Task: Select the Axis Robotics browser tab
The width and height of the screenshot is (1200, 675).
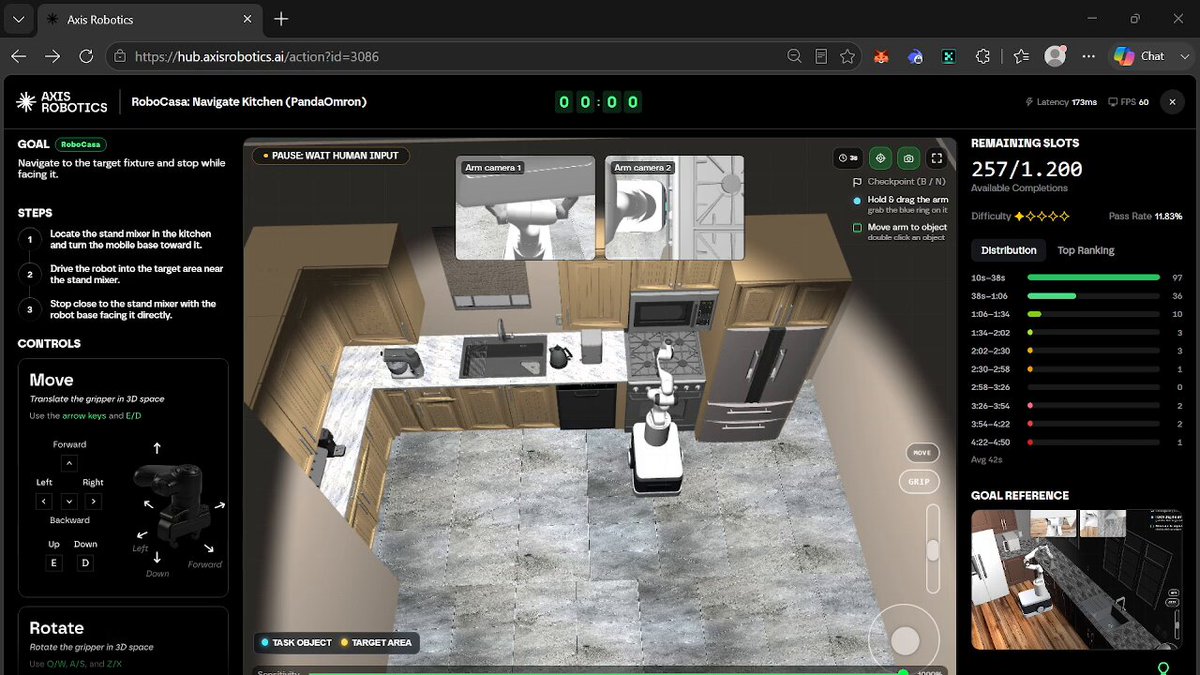Action: [152, 19]
